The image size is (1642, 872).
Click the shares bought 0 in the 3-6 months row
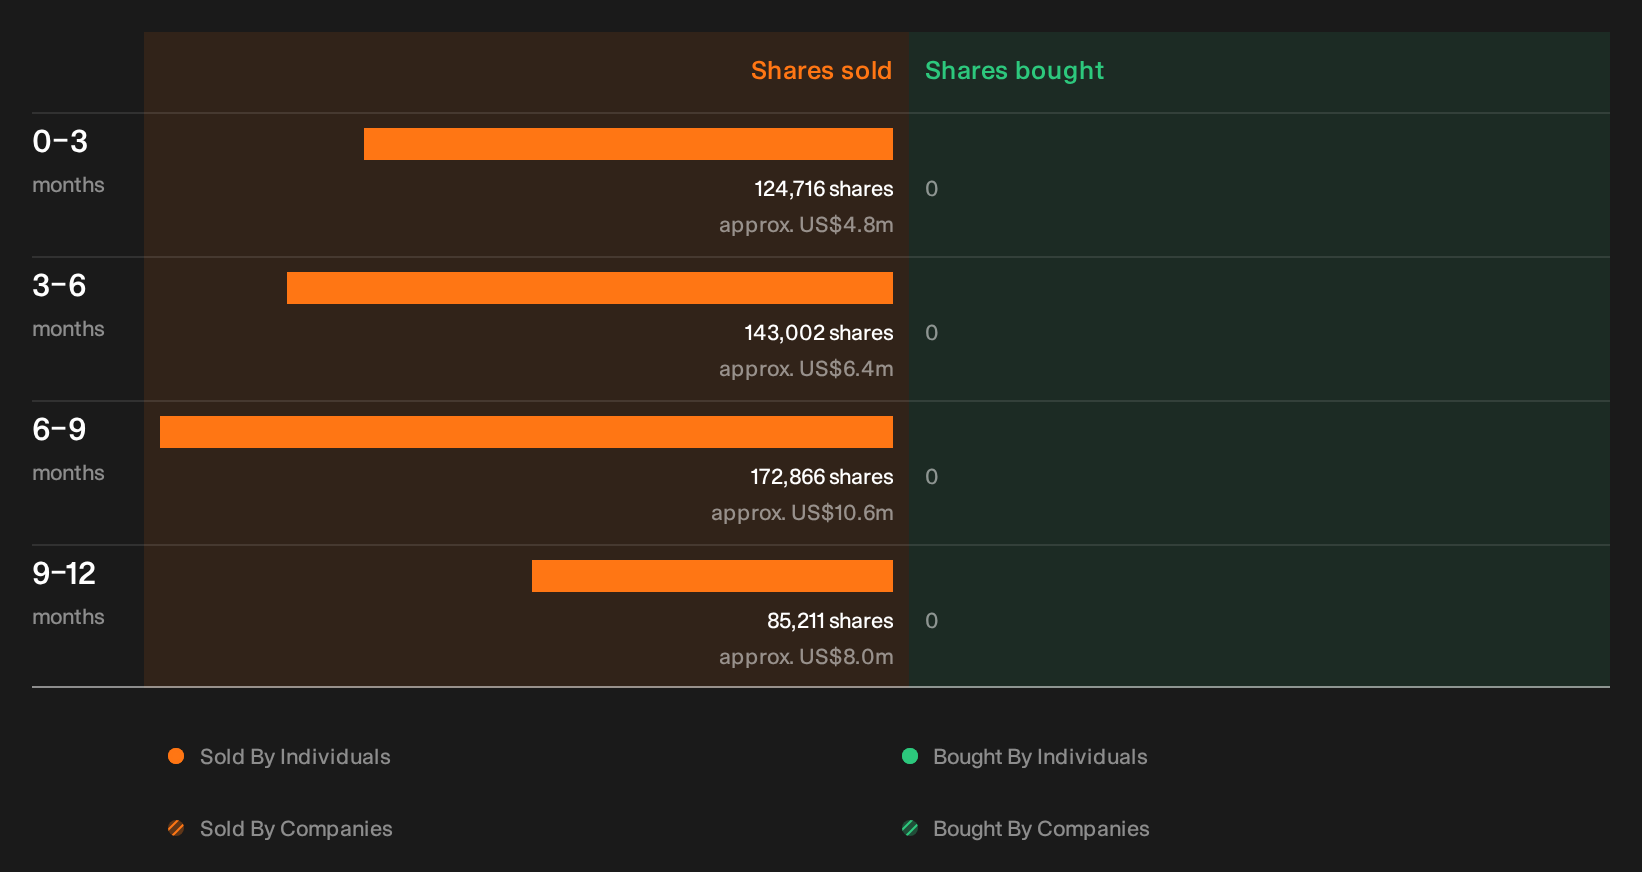[931, 333]
